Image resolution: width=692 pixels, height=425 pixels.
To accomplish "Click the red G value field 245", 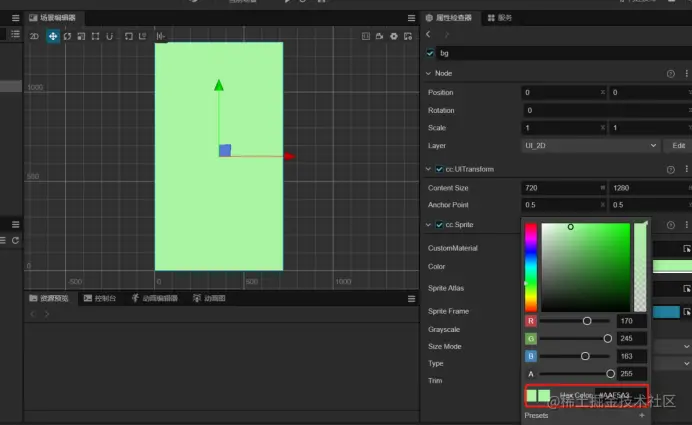I will click(x=632, y=338).
